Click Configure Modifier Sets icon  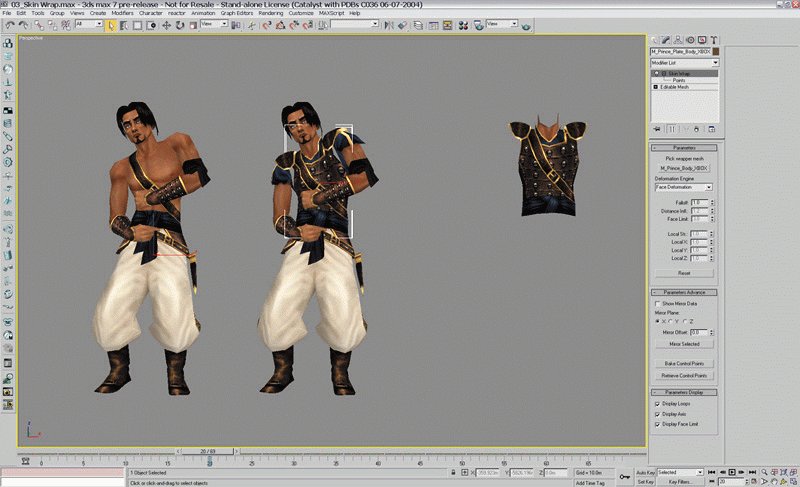point(712,129)
